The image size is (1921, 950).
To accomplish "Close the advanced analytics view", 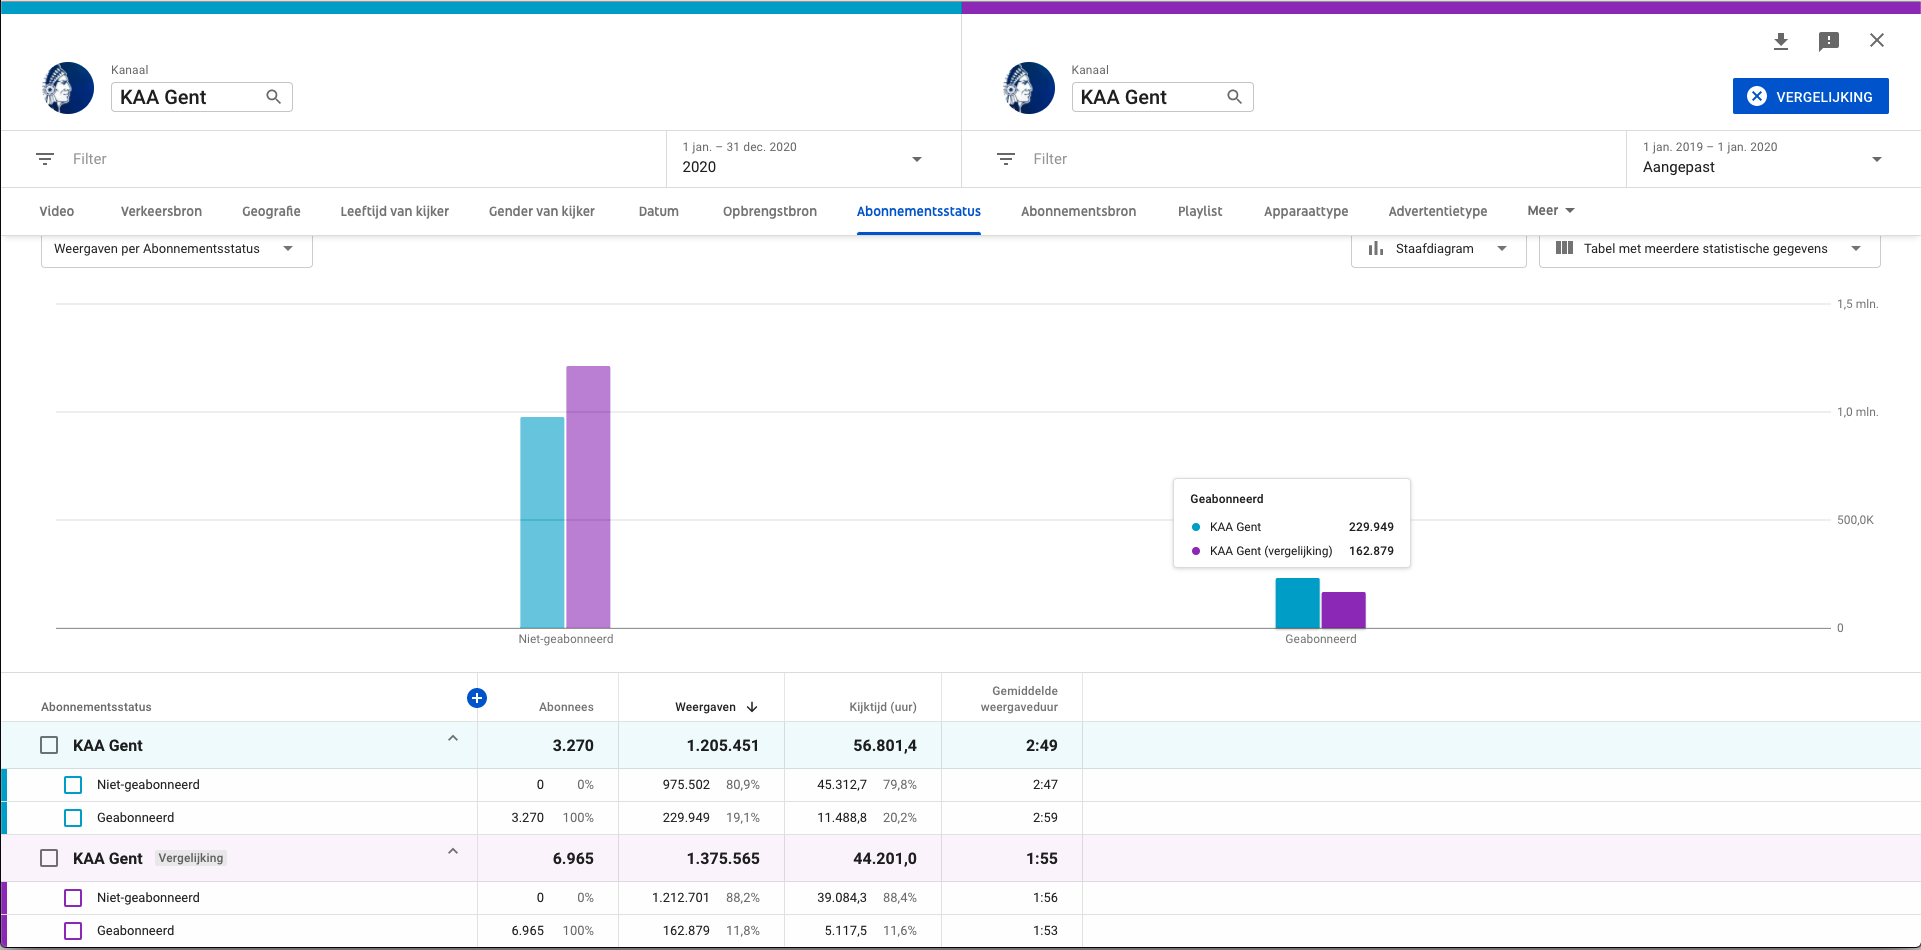I will pyautogui.click(x=1876, y=40).
